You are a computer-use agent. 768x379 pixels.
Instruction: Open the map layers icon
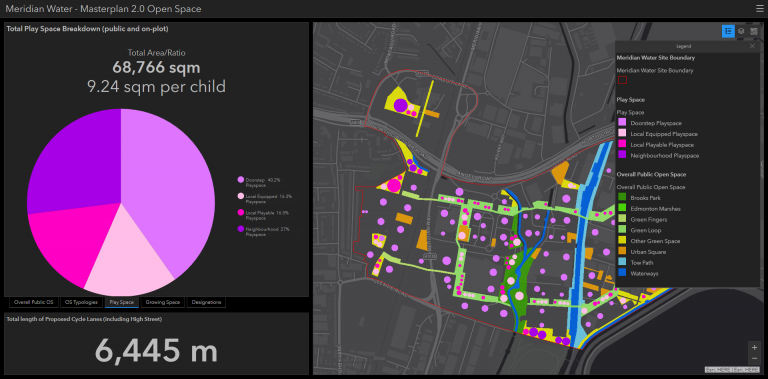[741, 31]
